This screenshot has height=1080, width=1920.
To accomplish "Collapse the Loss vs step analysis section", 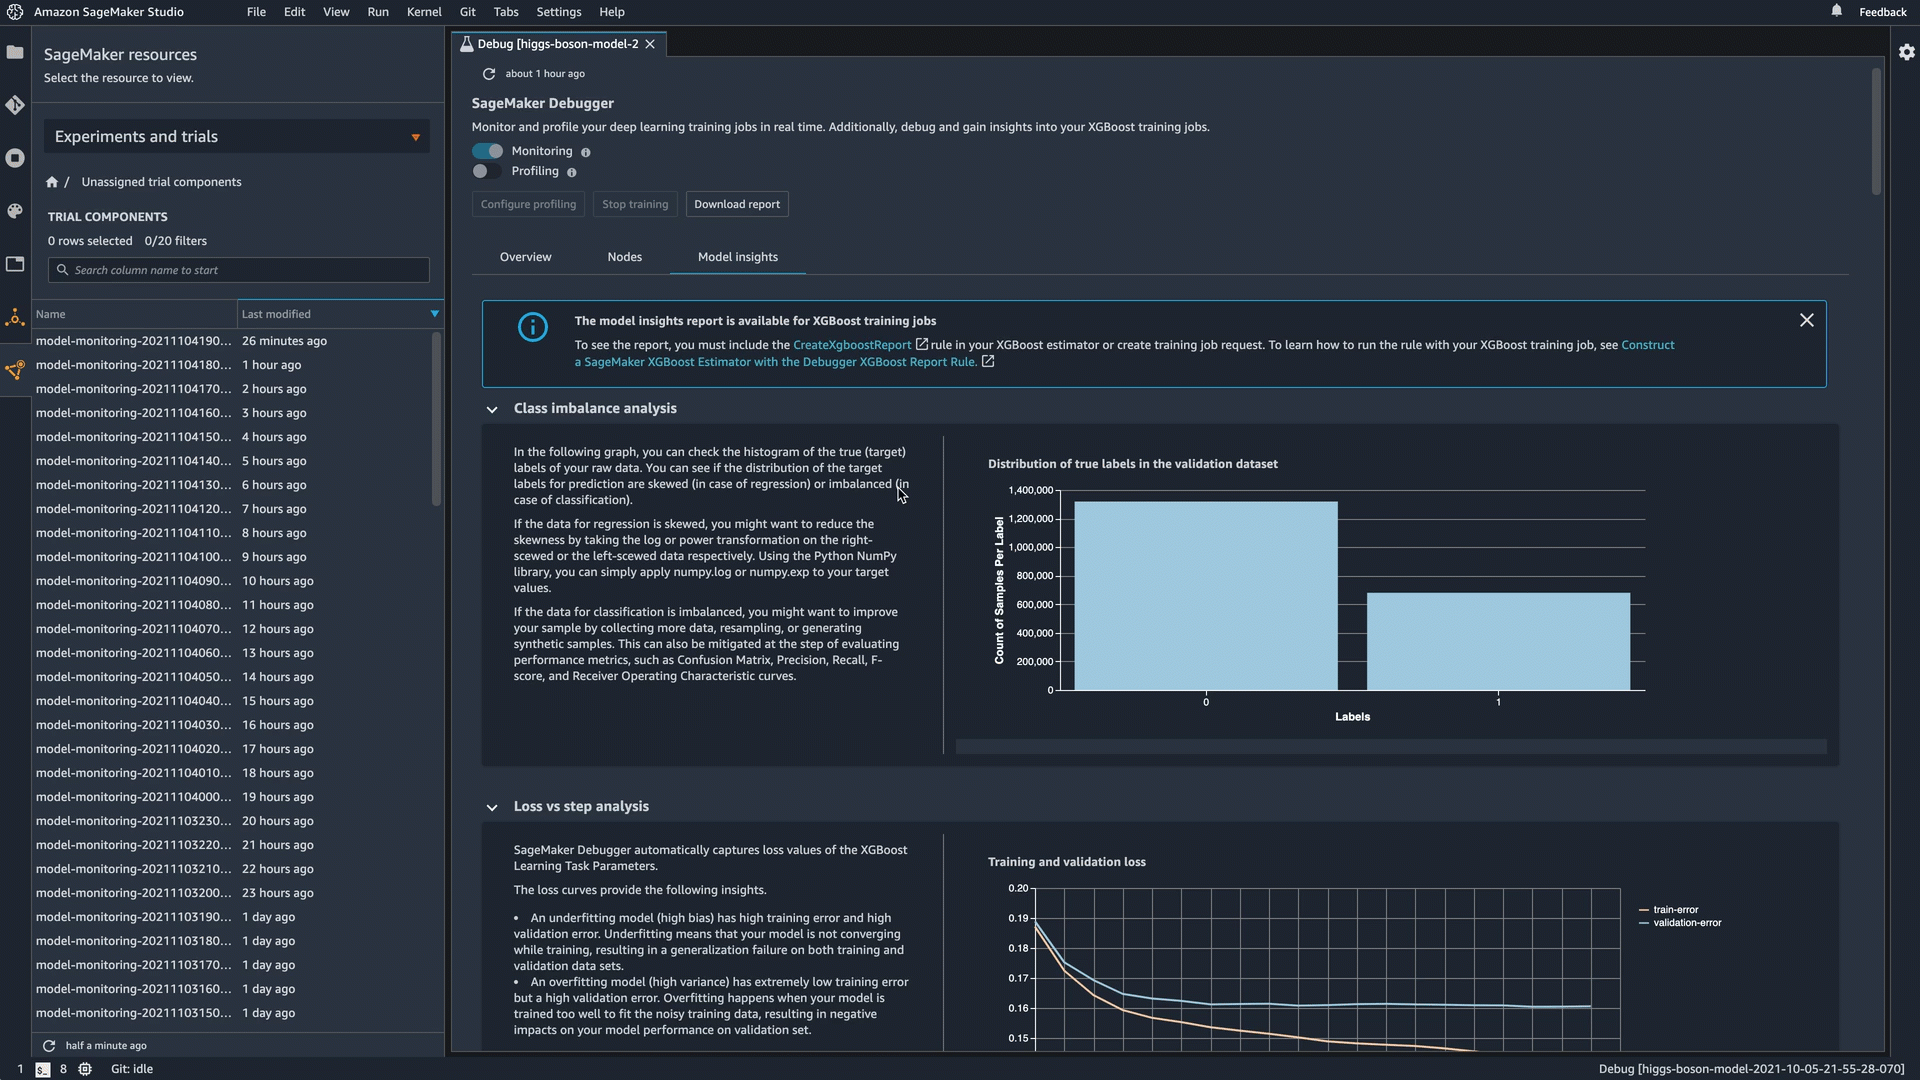I will click(x=492, y=807).
